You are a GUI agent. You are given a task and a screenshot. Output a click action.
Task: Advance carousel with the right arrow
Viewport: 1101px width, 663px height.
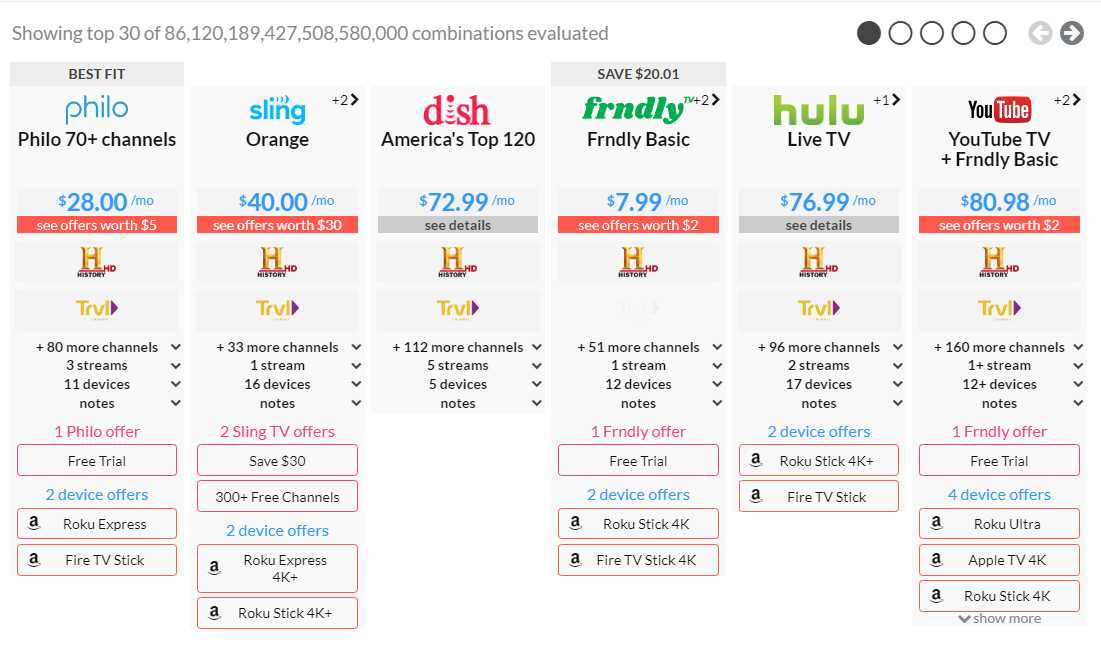[1070, 33]
